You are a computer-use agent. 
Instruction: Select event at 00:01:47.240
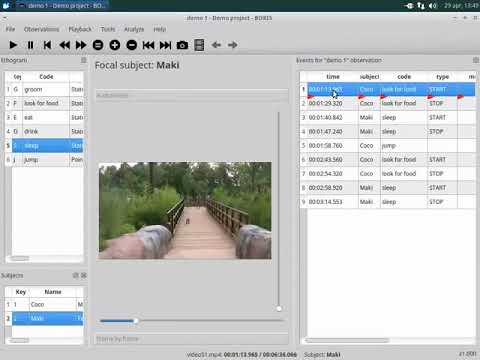click(388, 131)
